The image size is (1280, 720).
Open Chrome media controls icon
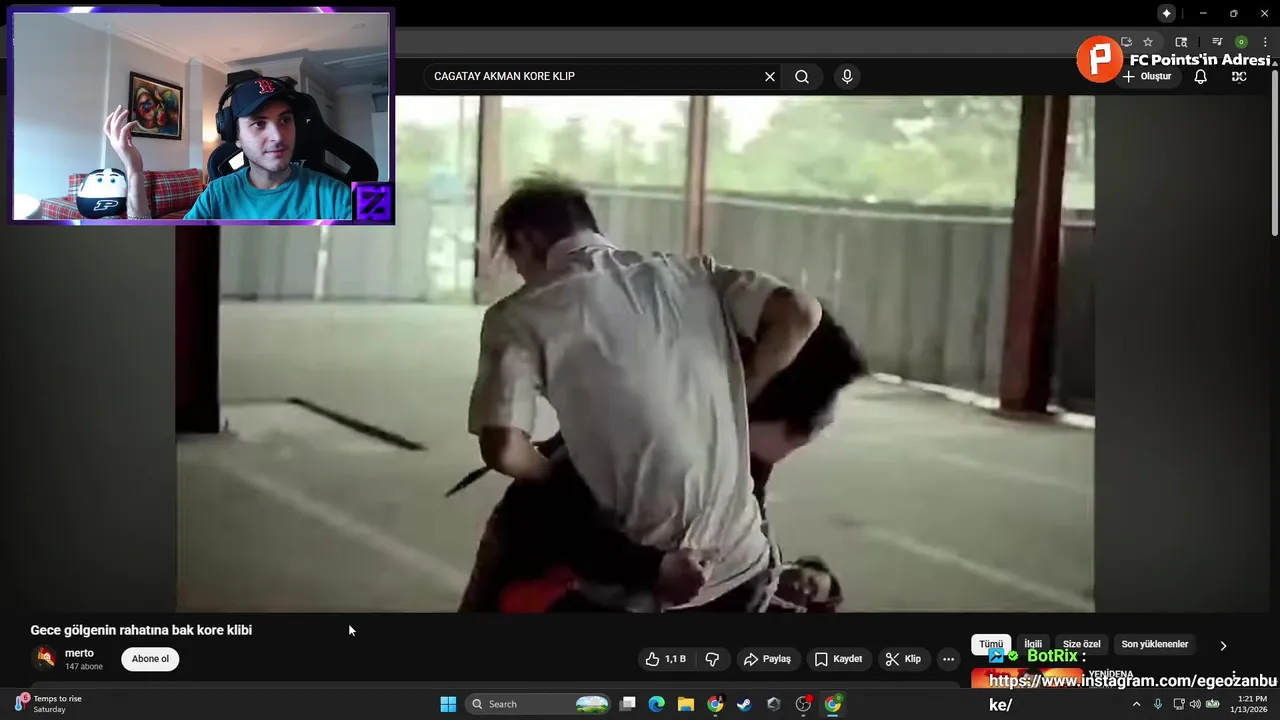tap(1217, 42)
